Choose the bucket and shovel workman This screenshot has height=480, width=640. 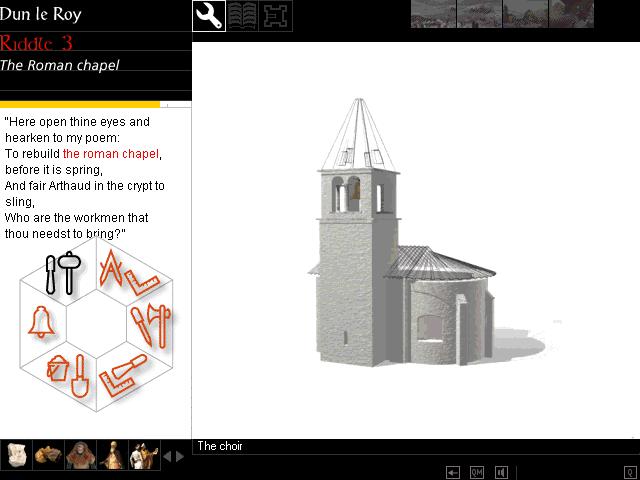[68, 376]
